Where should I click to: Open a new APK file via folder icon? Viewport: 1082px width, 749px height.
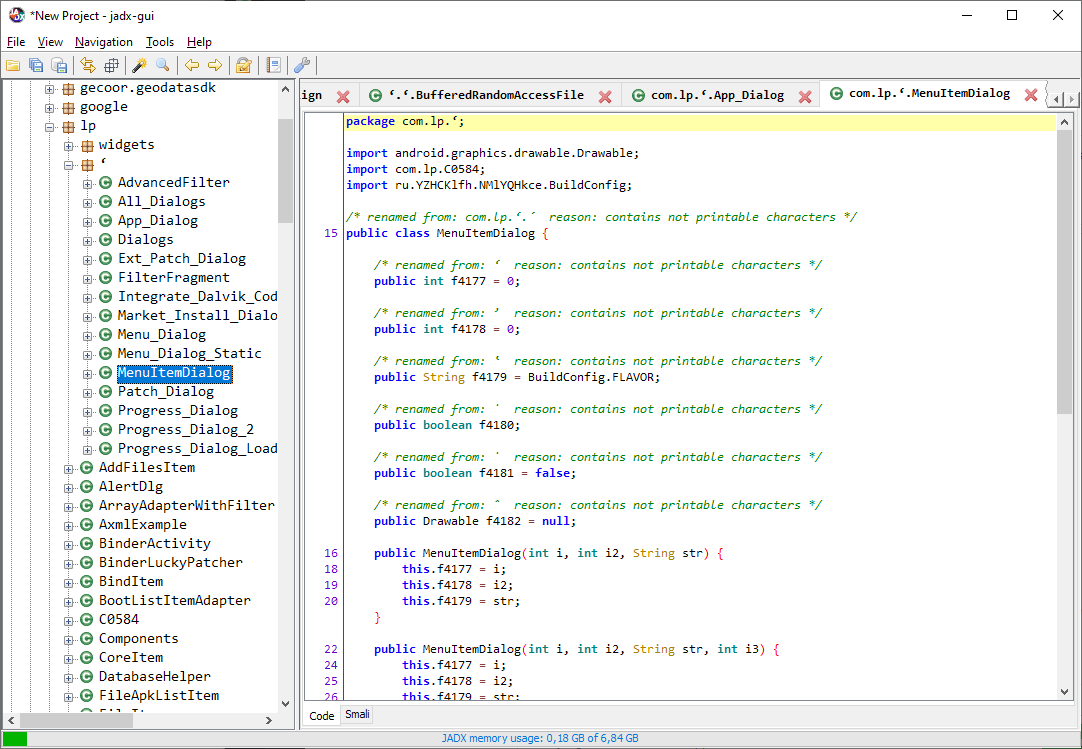point(13,65)
